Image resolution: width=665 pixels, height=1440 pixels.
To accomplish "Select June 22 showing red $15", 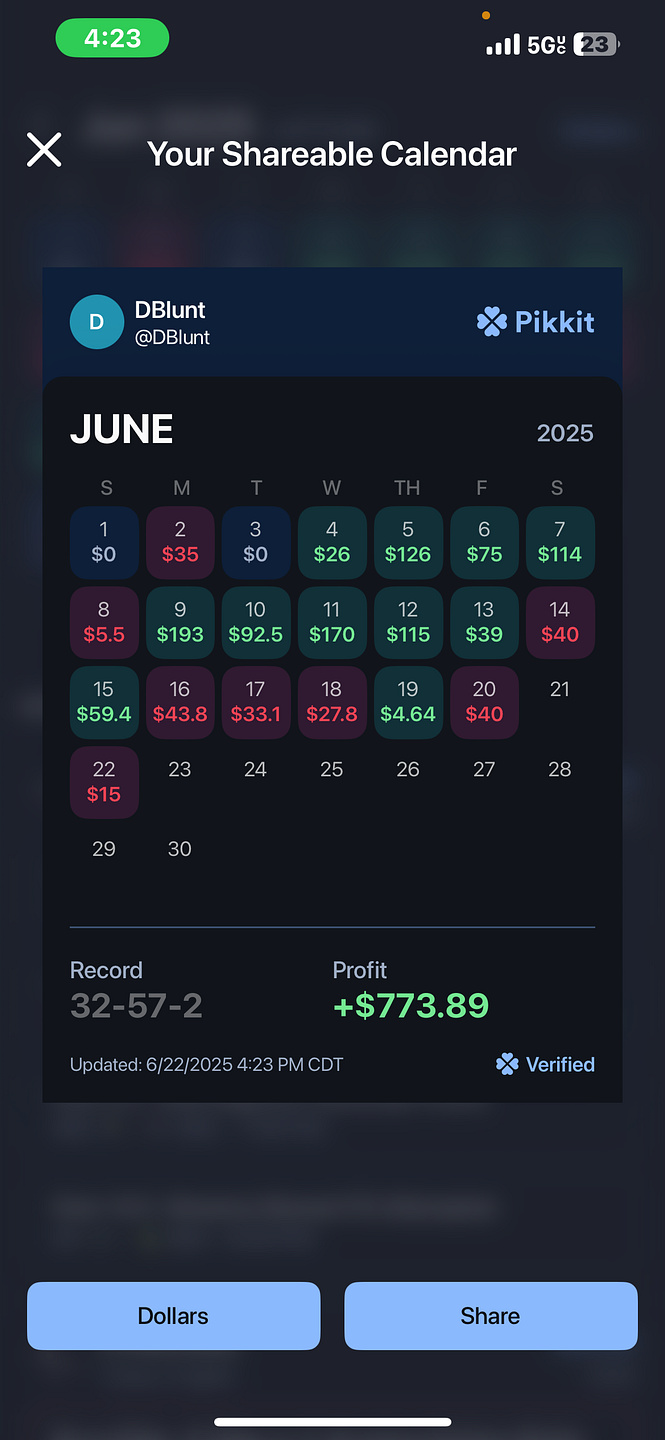I will click(104, 782).
